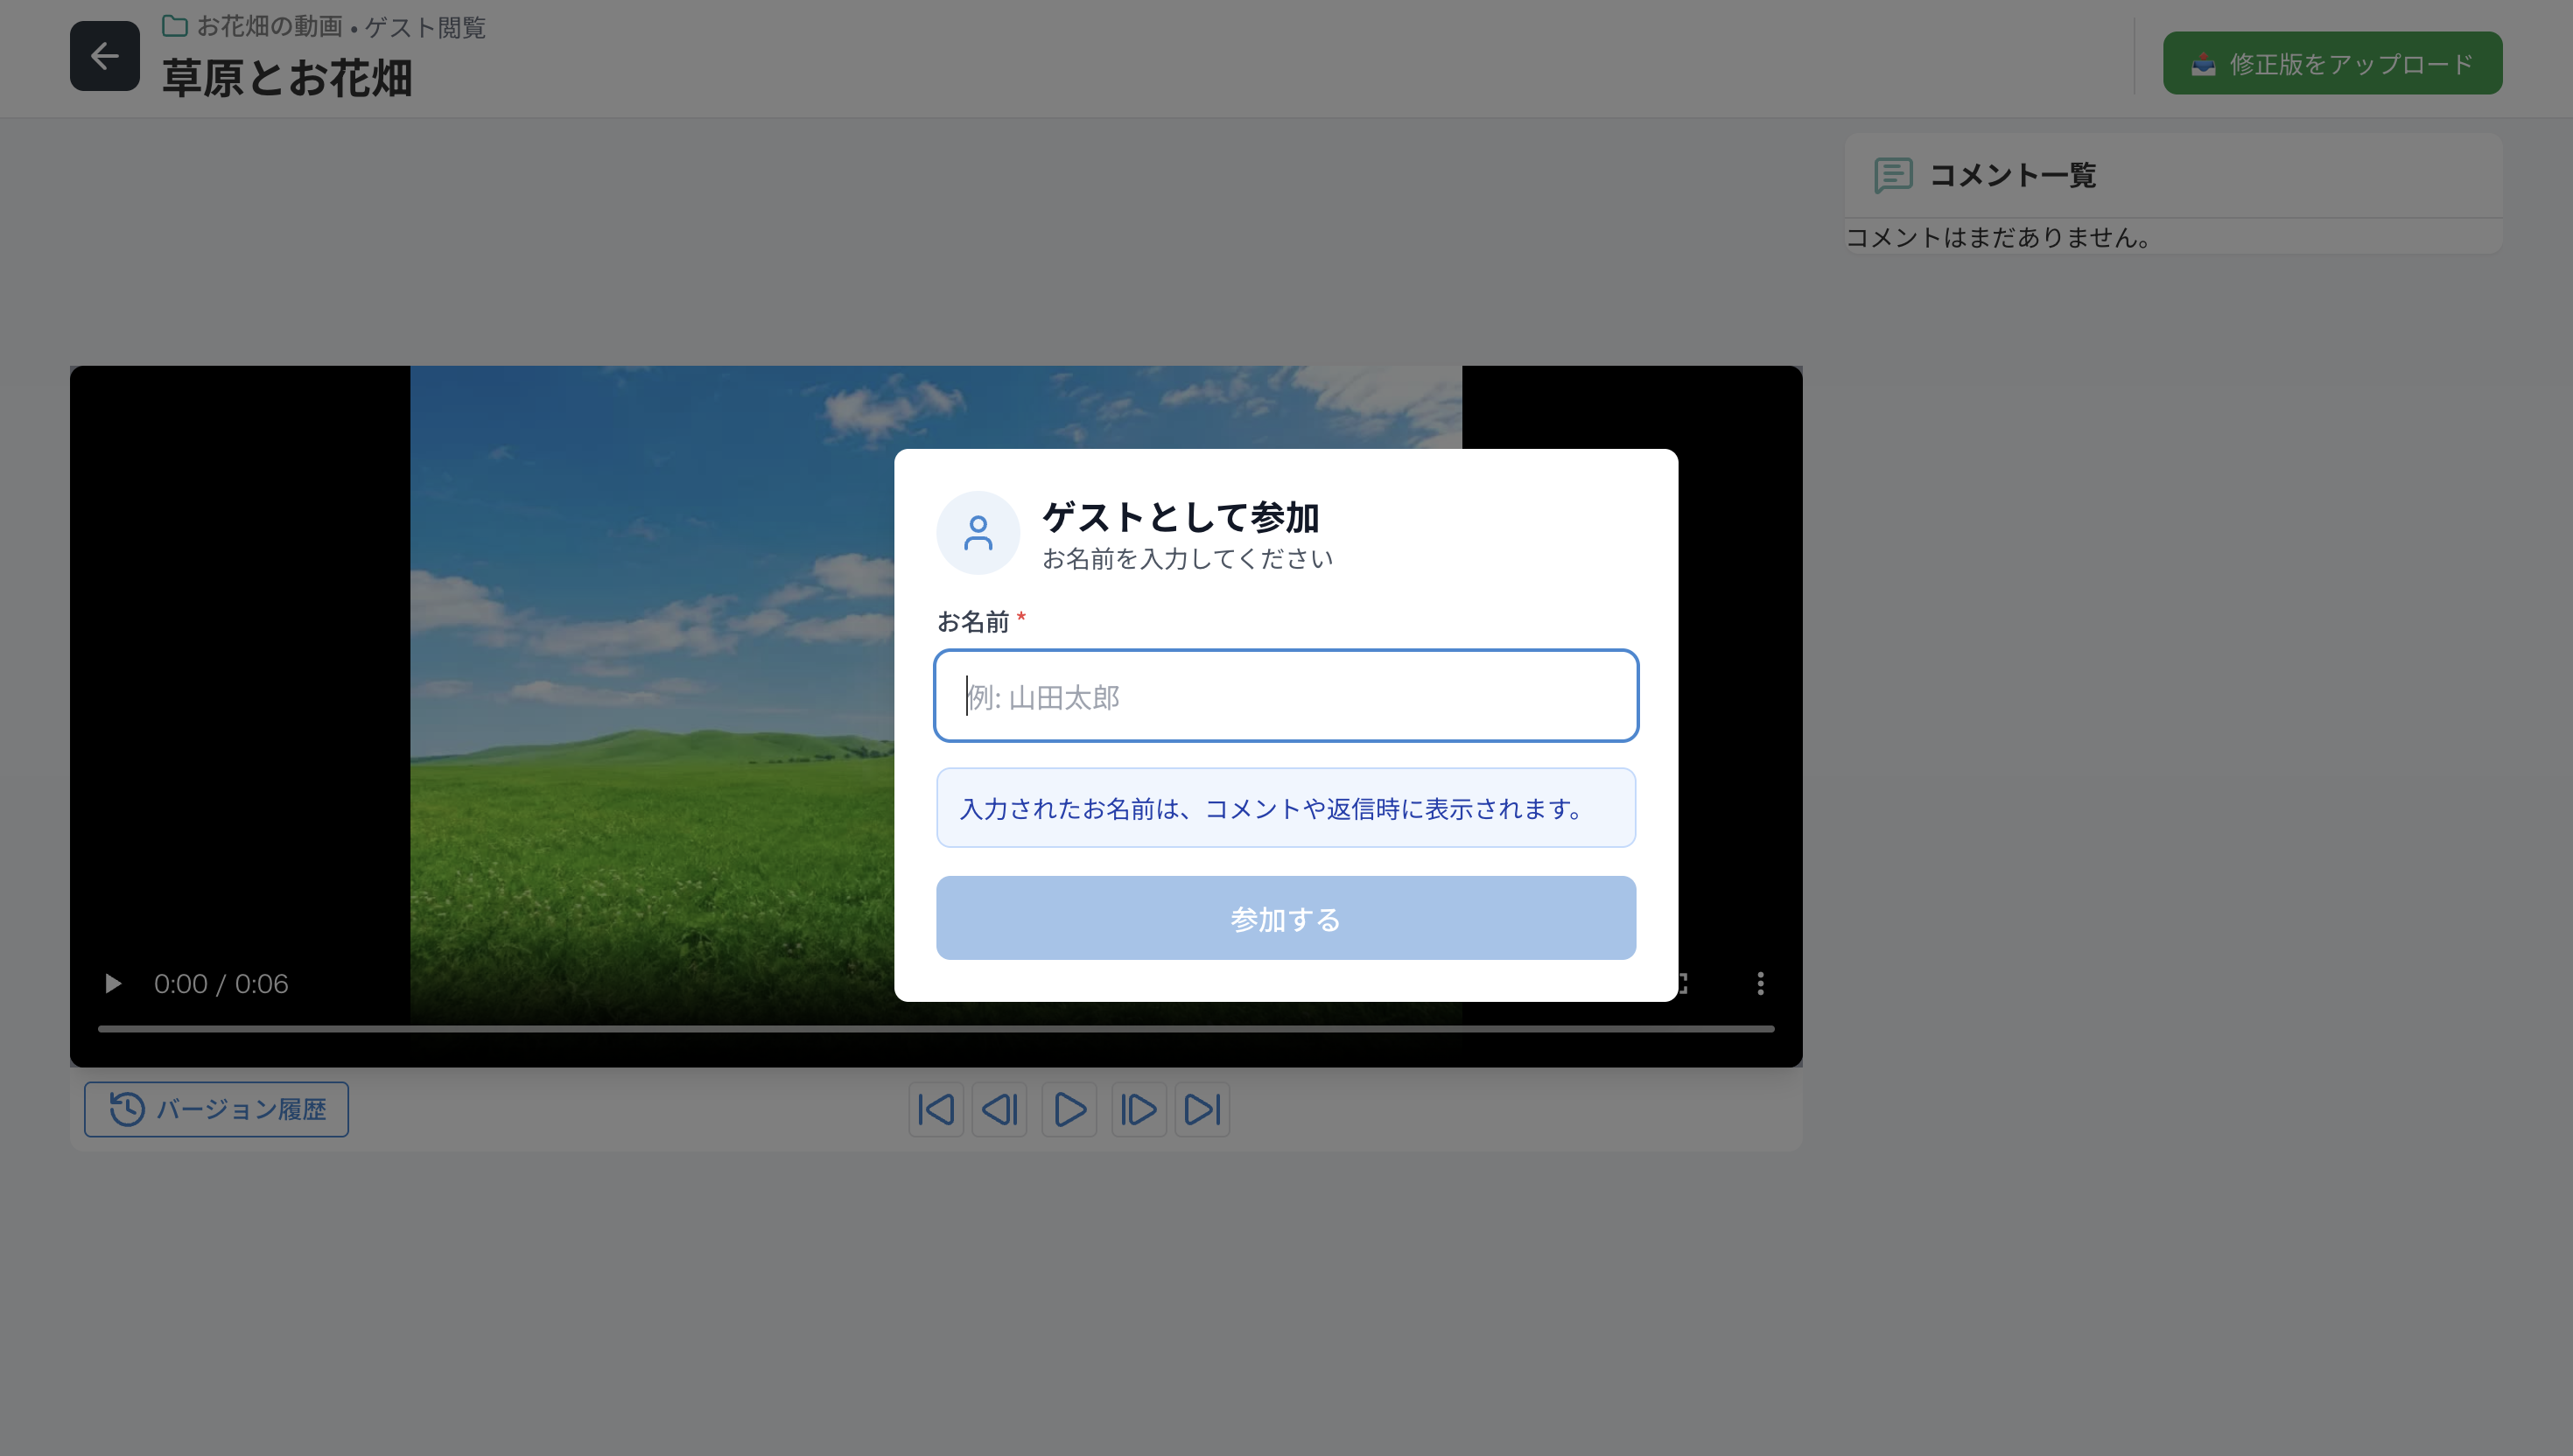This screenshot has height=1456, width=2573.
Task: Click the お花畑の動画 folder breadcrumb
Action: [x=253, y=27]
